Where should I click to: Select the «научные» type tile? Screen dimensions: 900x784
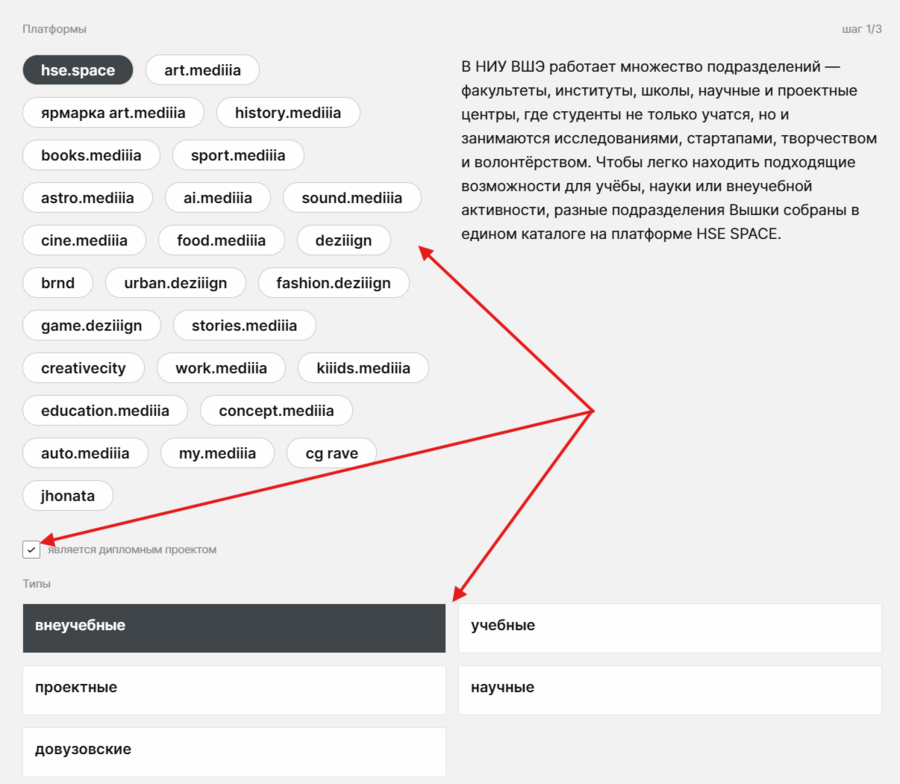[x=670, y=690]
